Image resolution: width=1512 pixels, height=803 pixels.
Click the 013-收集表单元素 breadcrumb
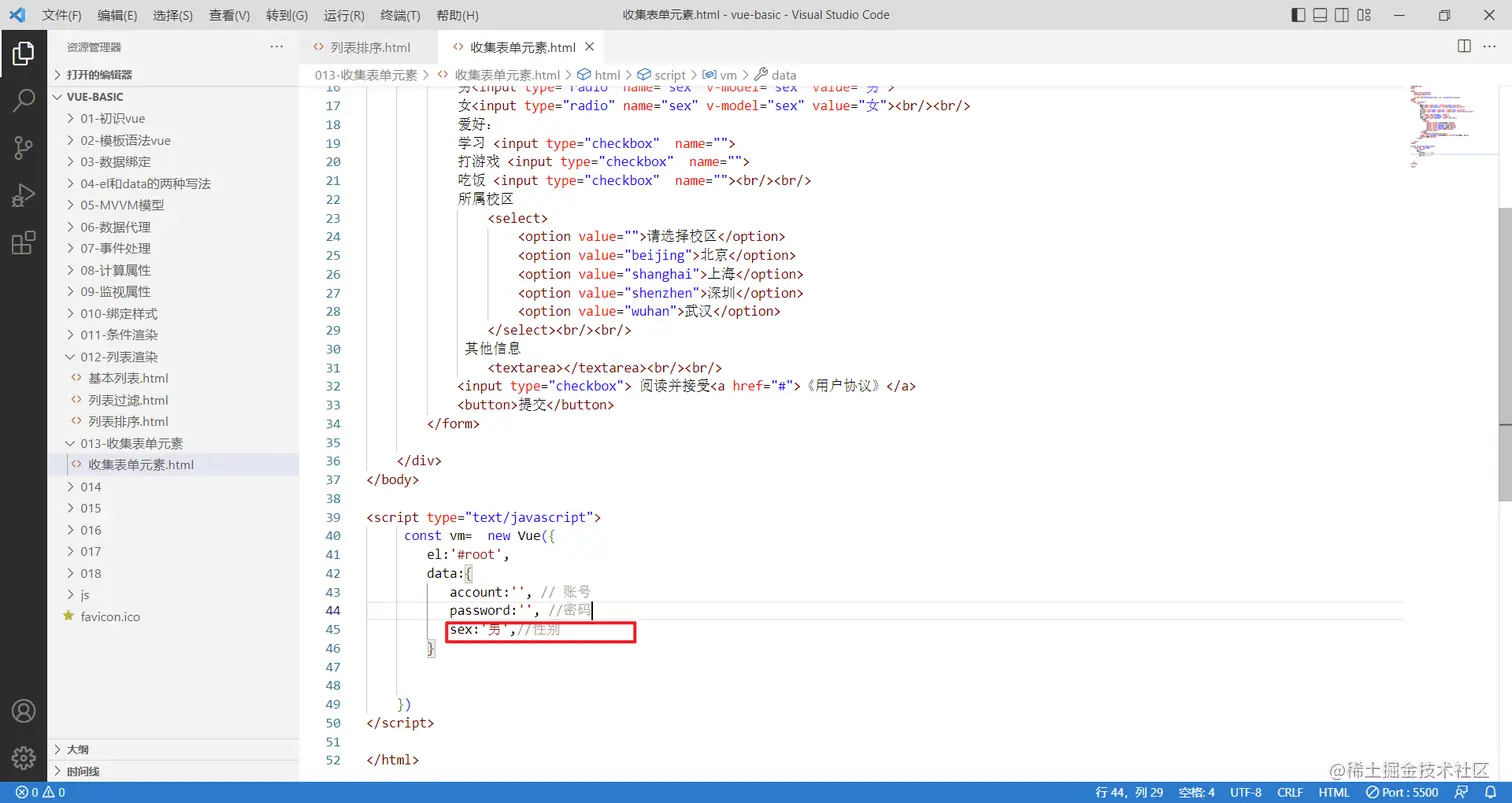pyautogui.click(x=366, y=75)
